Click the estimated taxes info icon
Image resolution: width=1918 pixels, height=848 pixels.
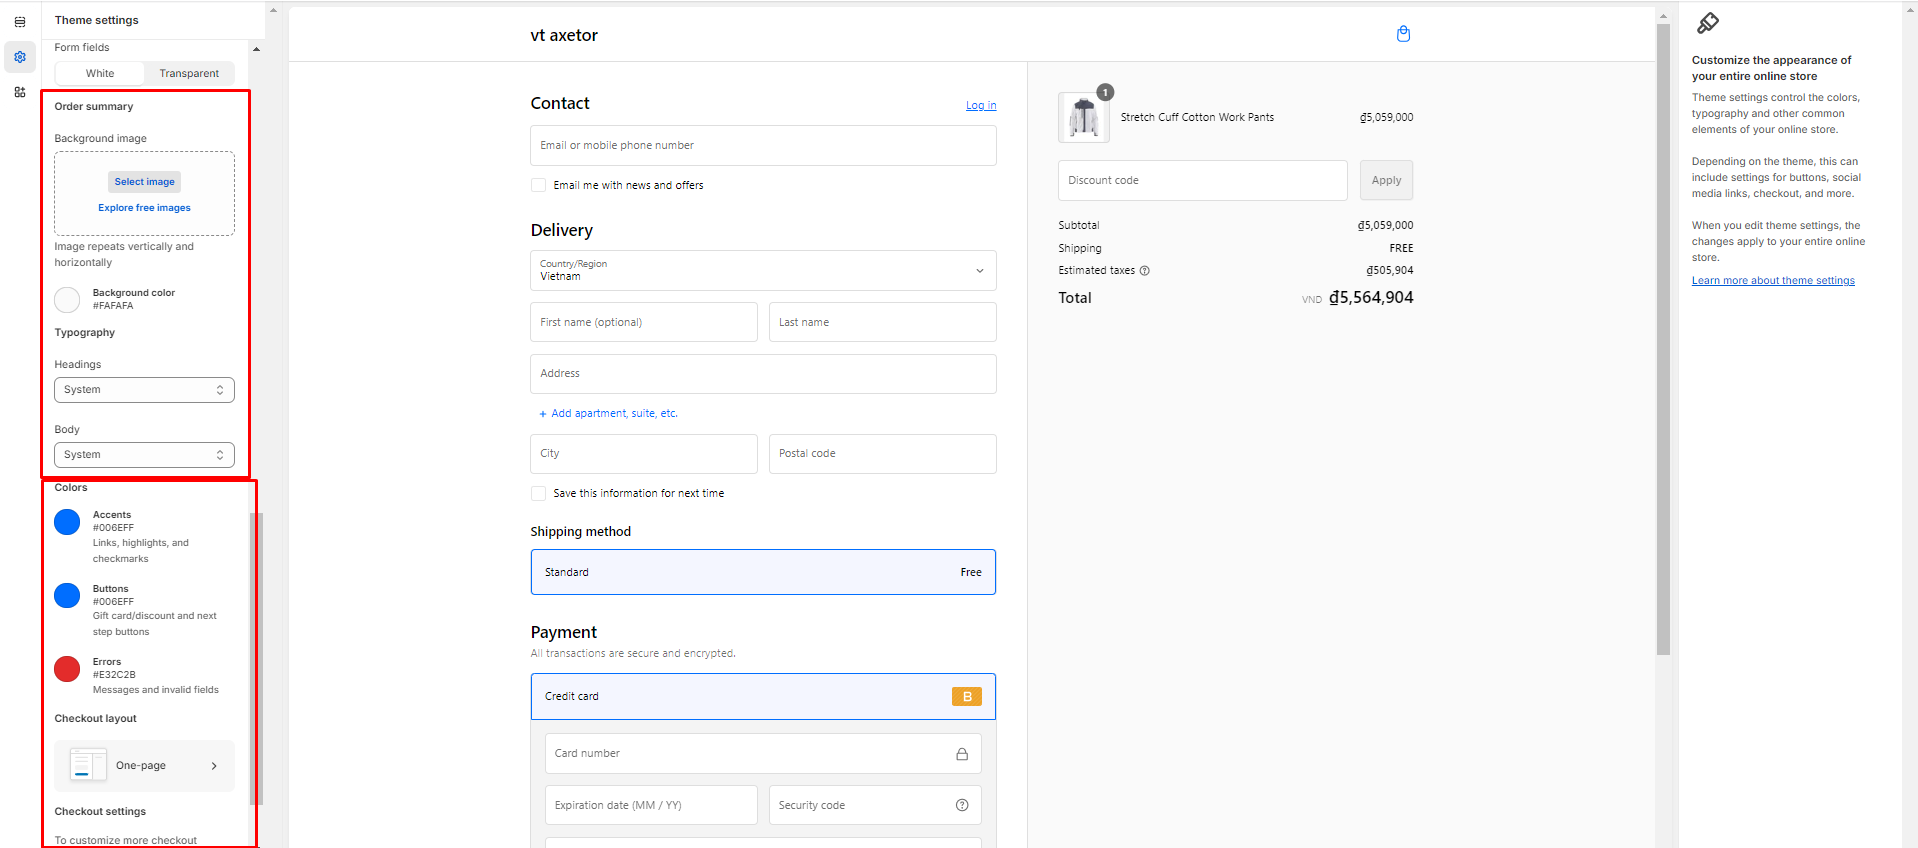1145,271
